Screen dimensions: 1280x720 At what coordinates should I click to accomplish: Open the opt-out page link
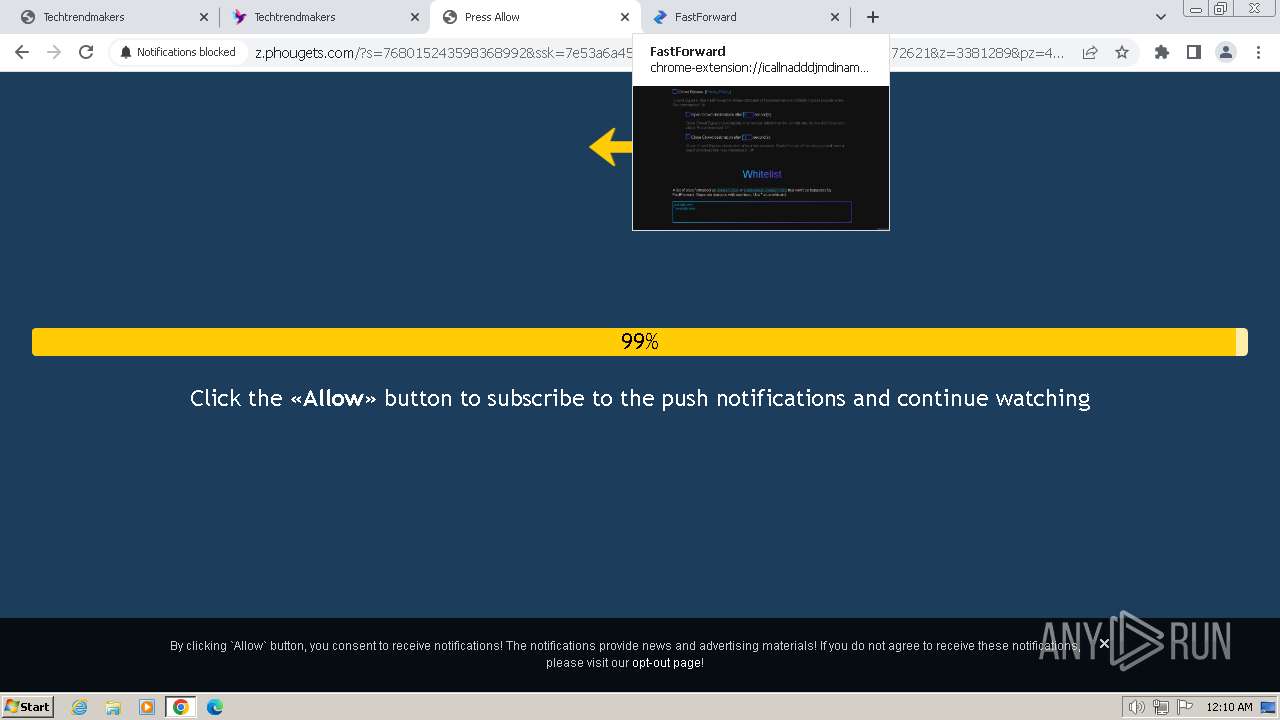667,663
